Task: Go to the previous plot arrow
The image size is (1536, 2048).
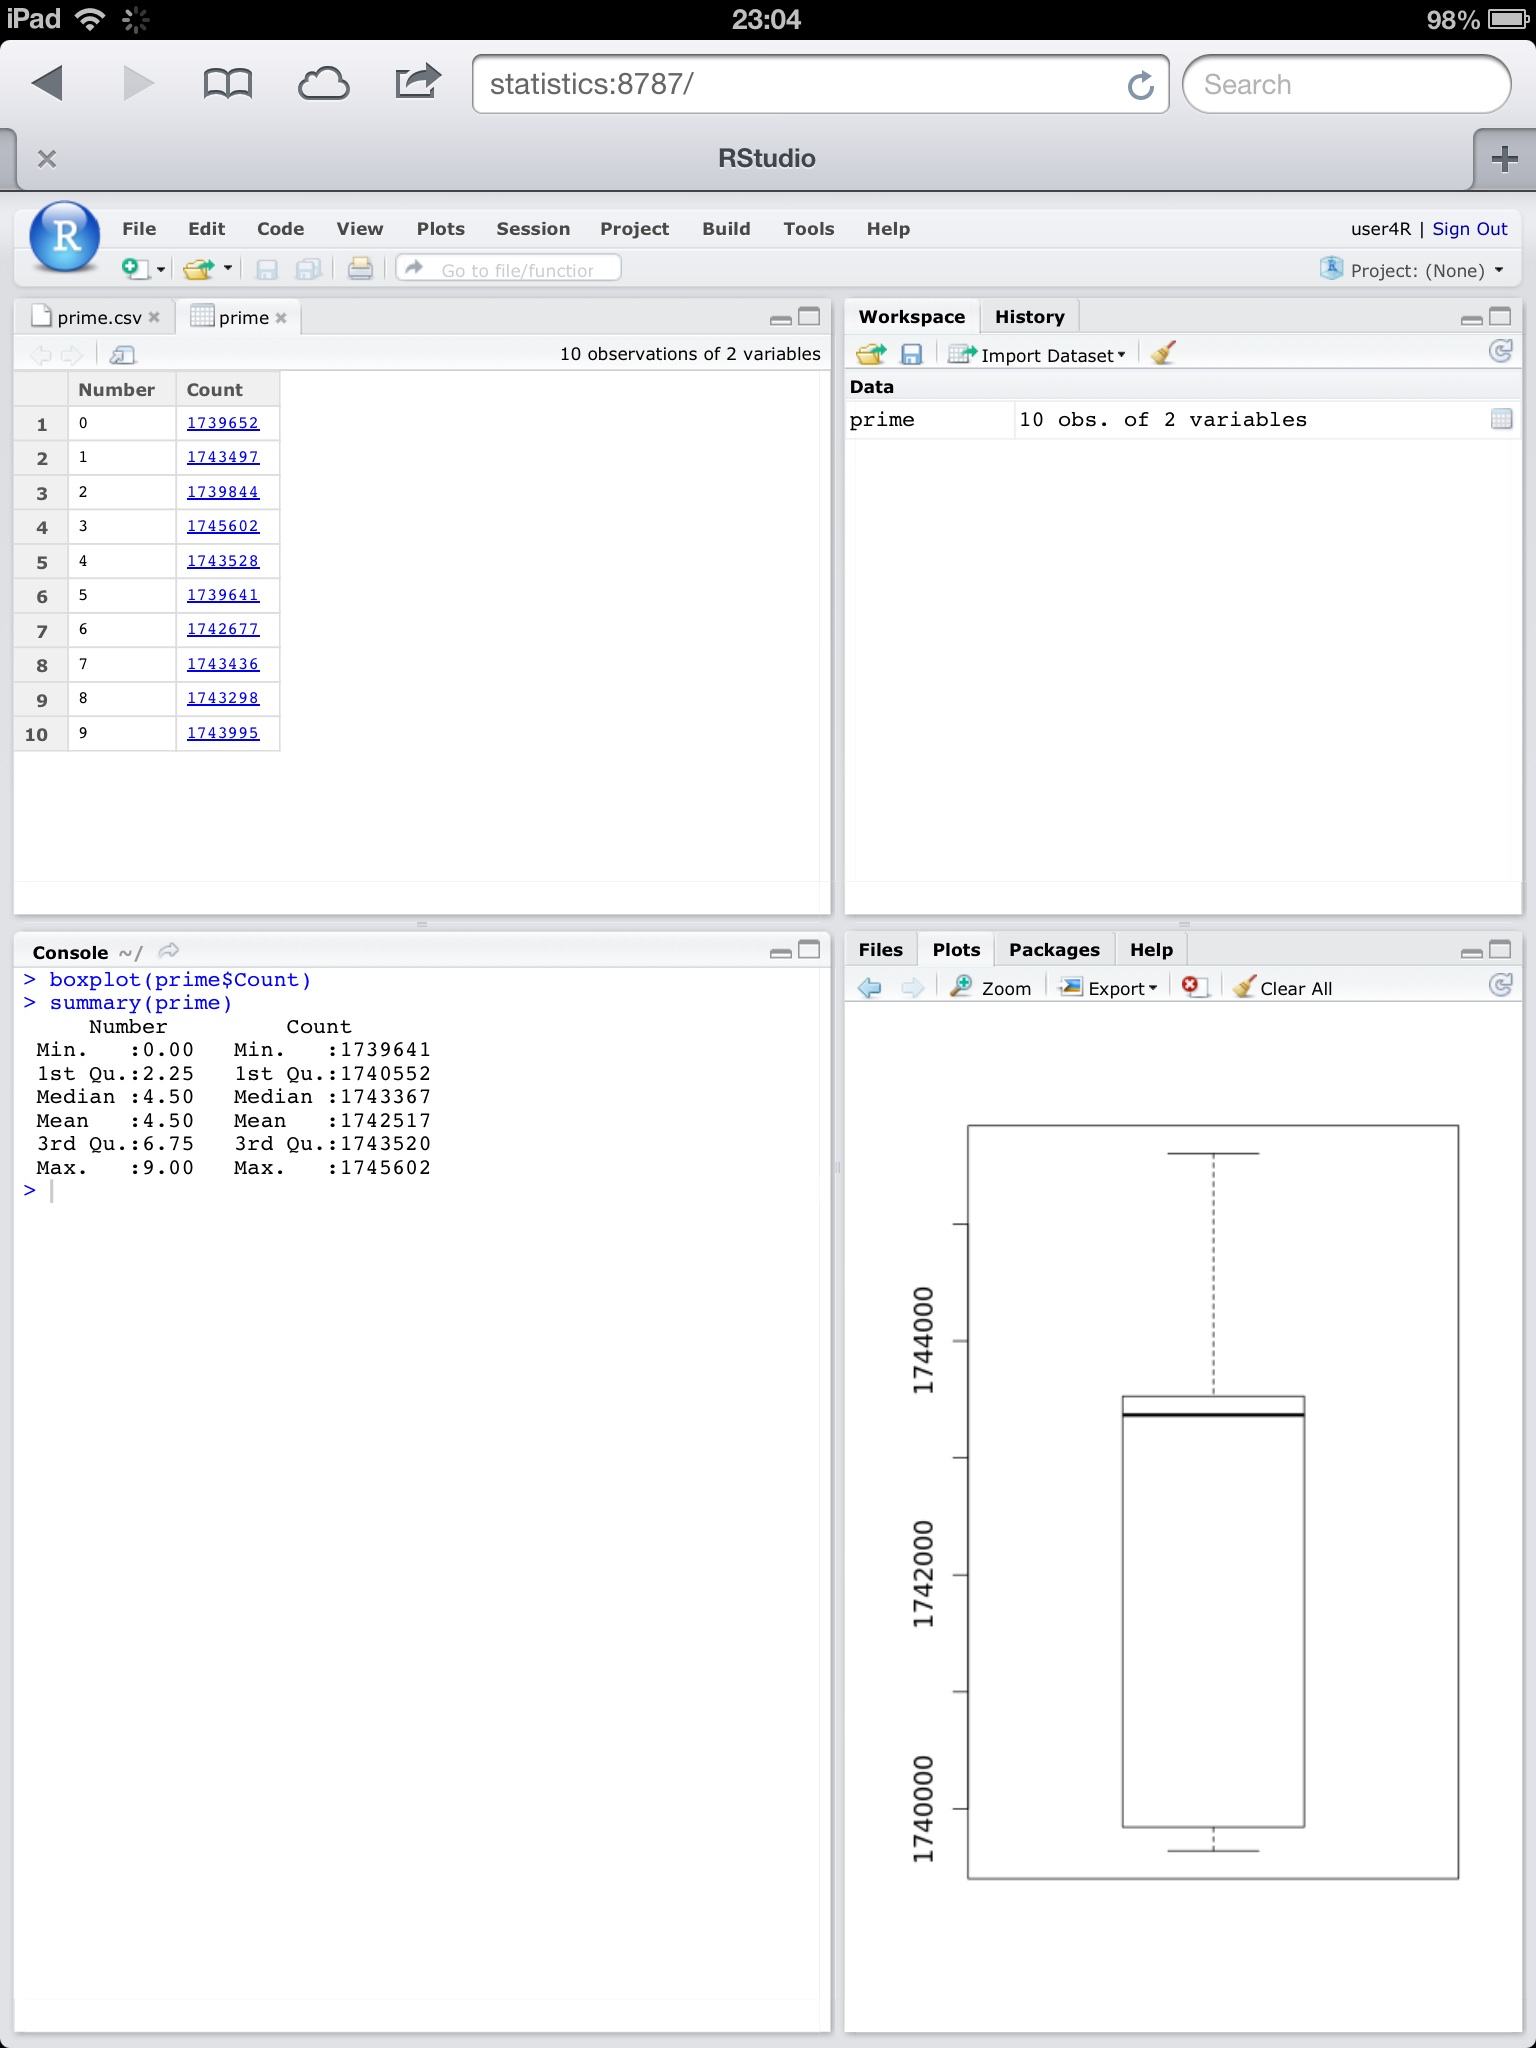Action: [x=870, y=988]
